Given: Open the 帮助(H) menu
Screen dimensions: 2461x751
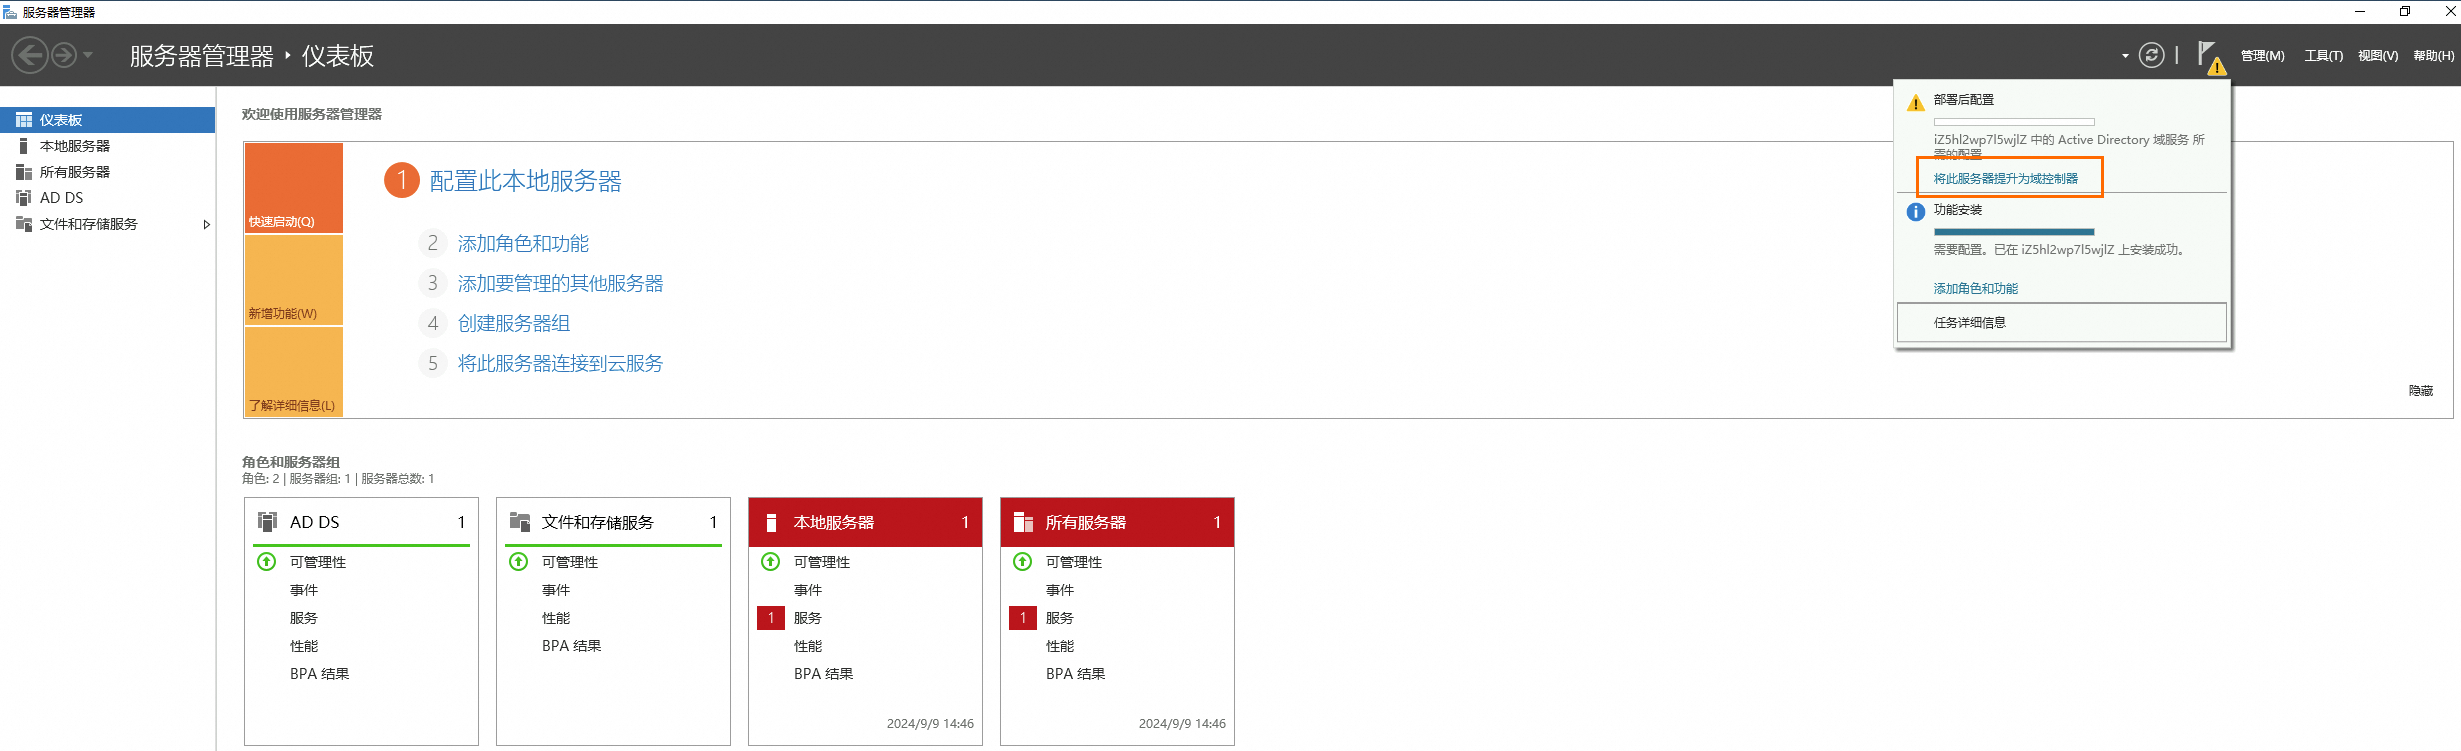Looking at the screenshot, I should [x=2433, y=56].
